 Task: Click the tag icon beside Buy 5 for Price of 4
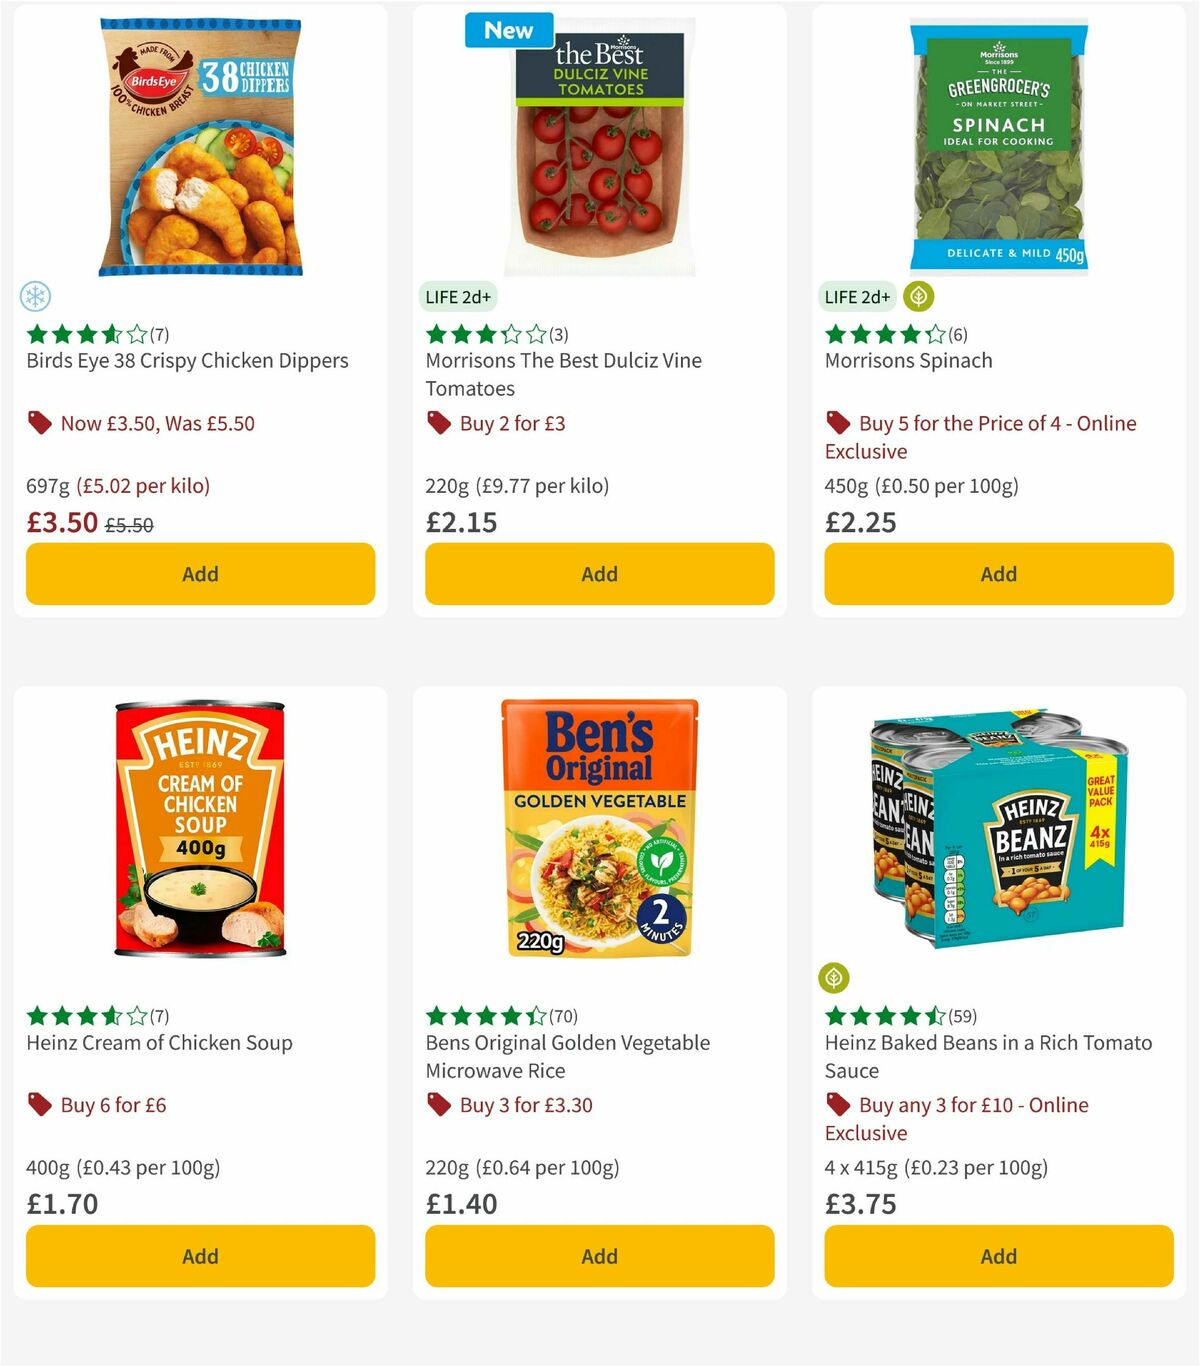tap(838, 423)
